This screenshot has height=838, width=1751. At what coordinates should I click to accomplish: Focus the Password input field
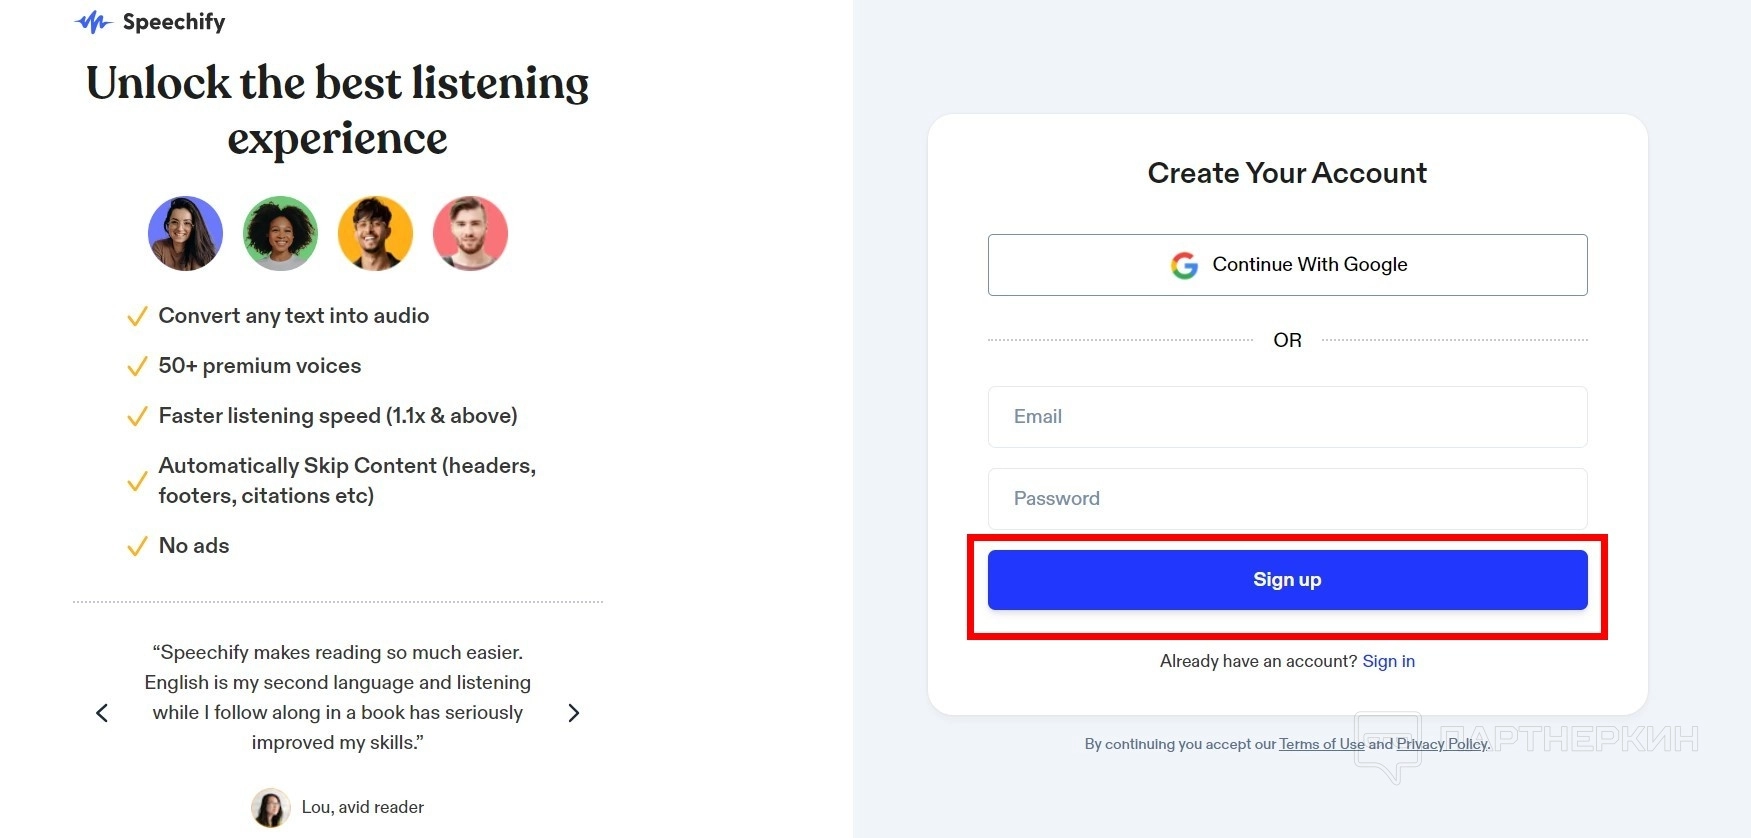click(1287, 499)
